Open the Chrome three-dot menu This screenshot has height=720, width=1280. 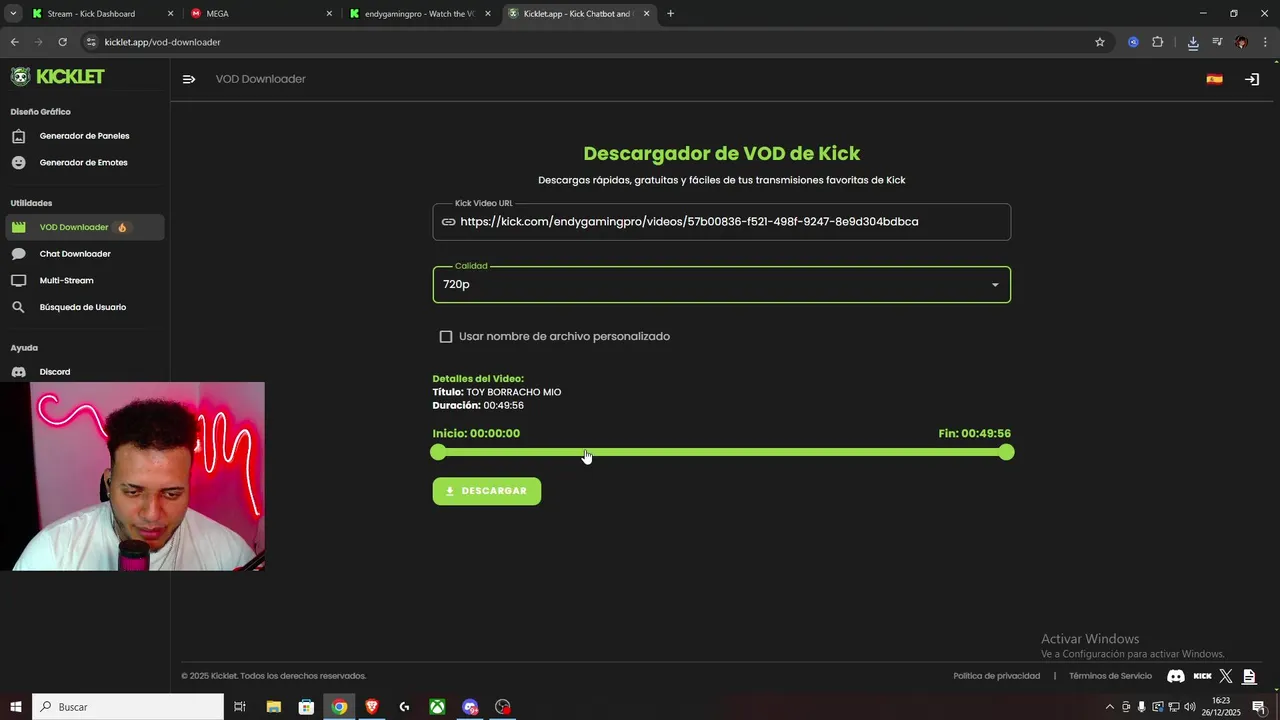[1266, 42]
